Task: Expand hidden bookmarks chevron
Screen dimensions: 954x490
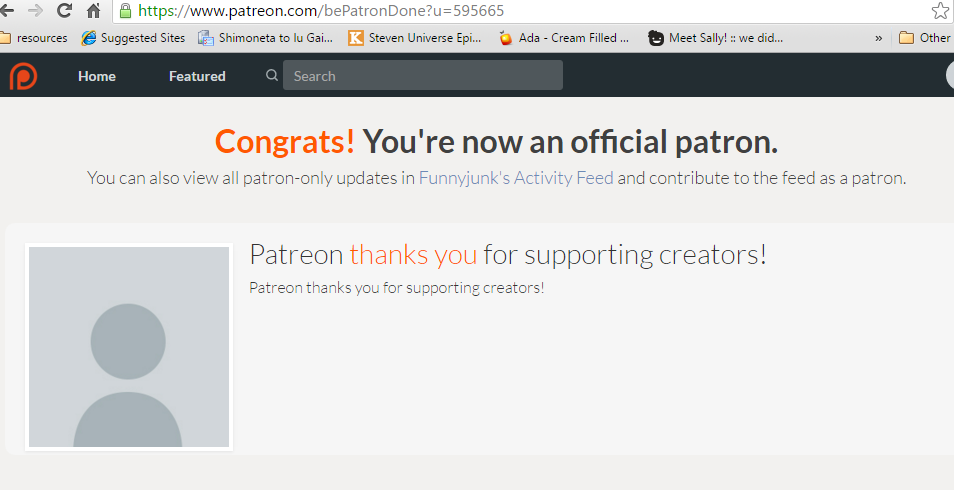Action: (879, 38)
